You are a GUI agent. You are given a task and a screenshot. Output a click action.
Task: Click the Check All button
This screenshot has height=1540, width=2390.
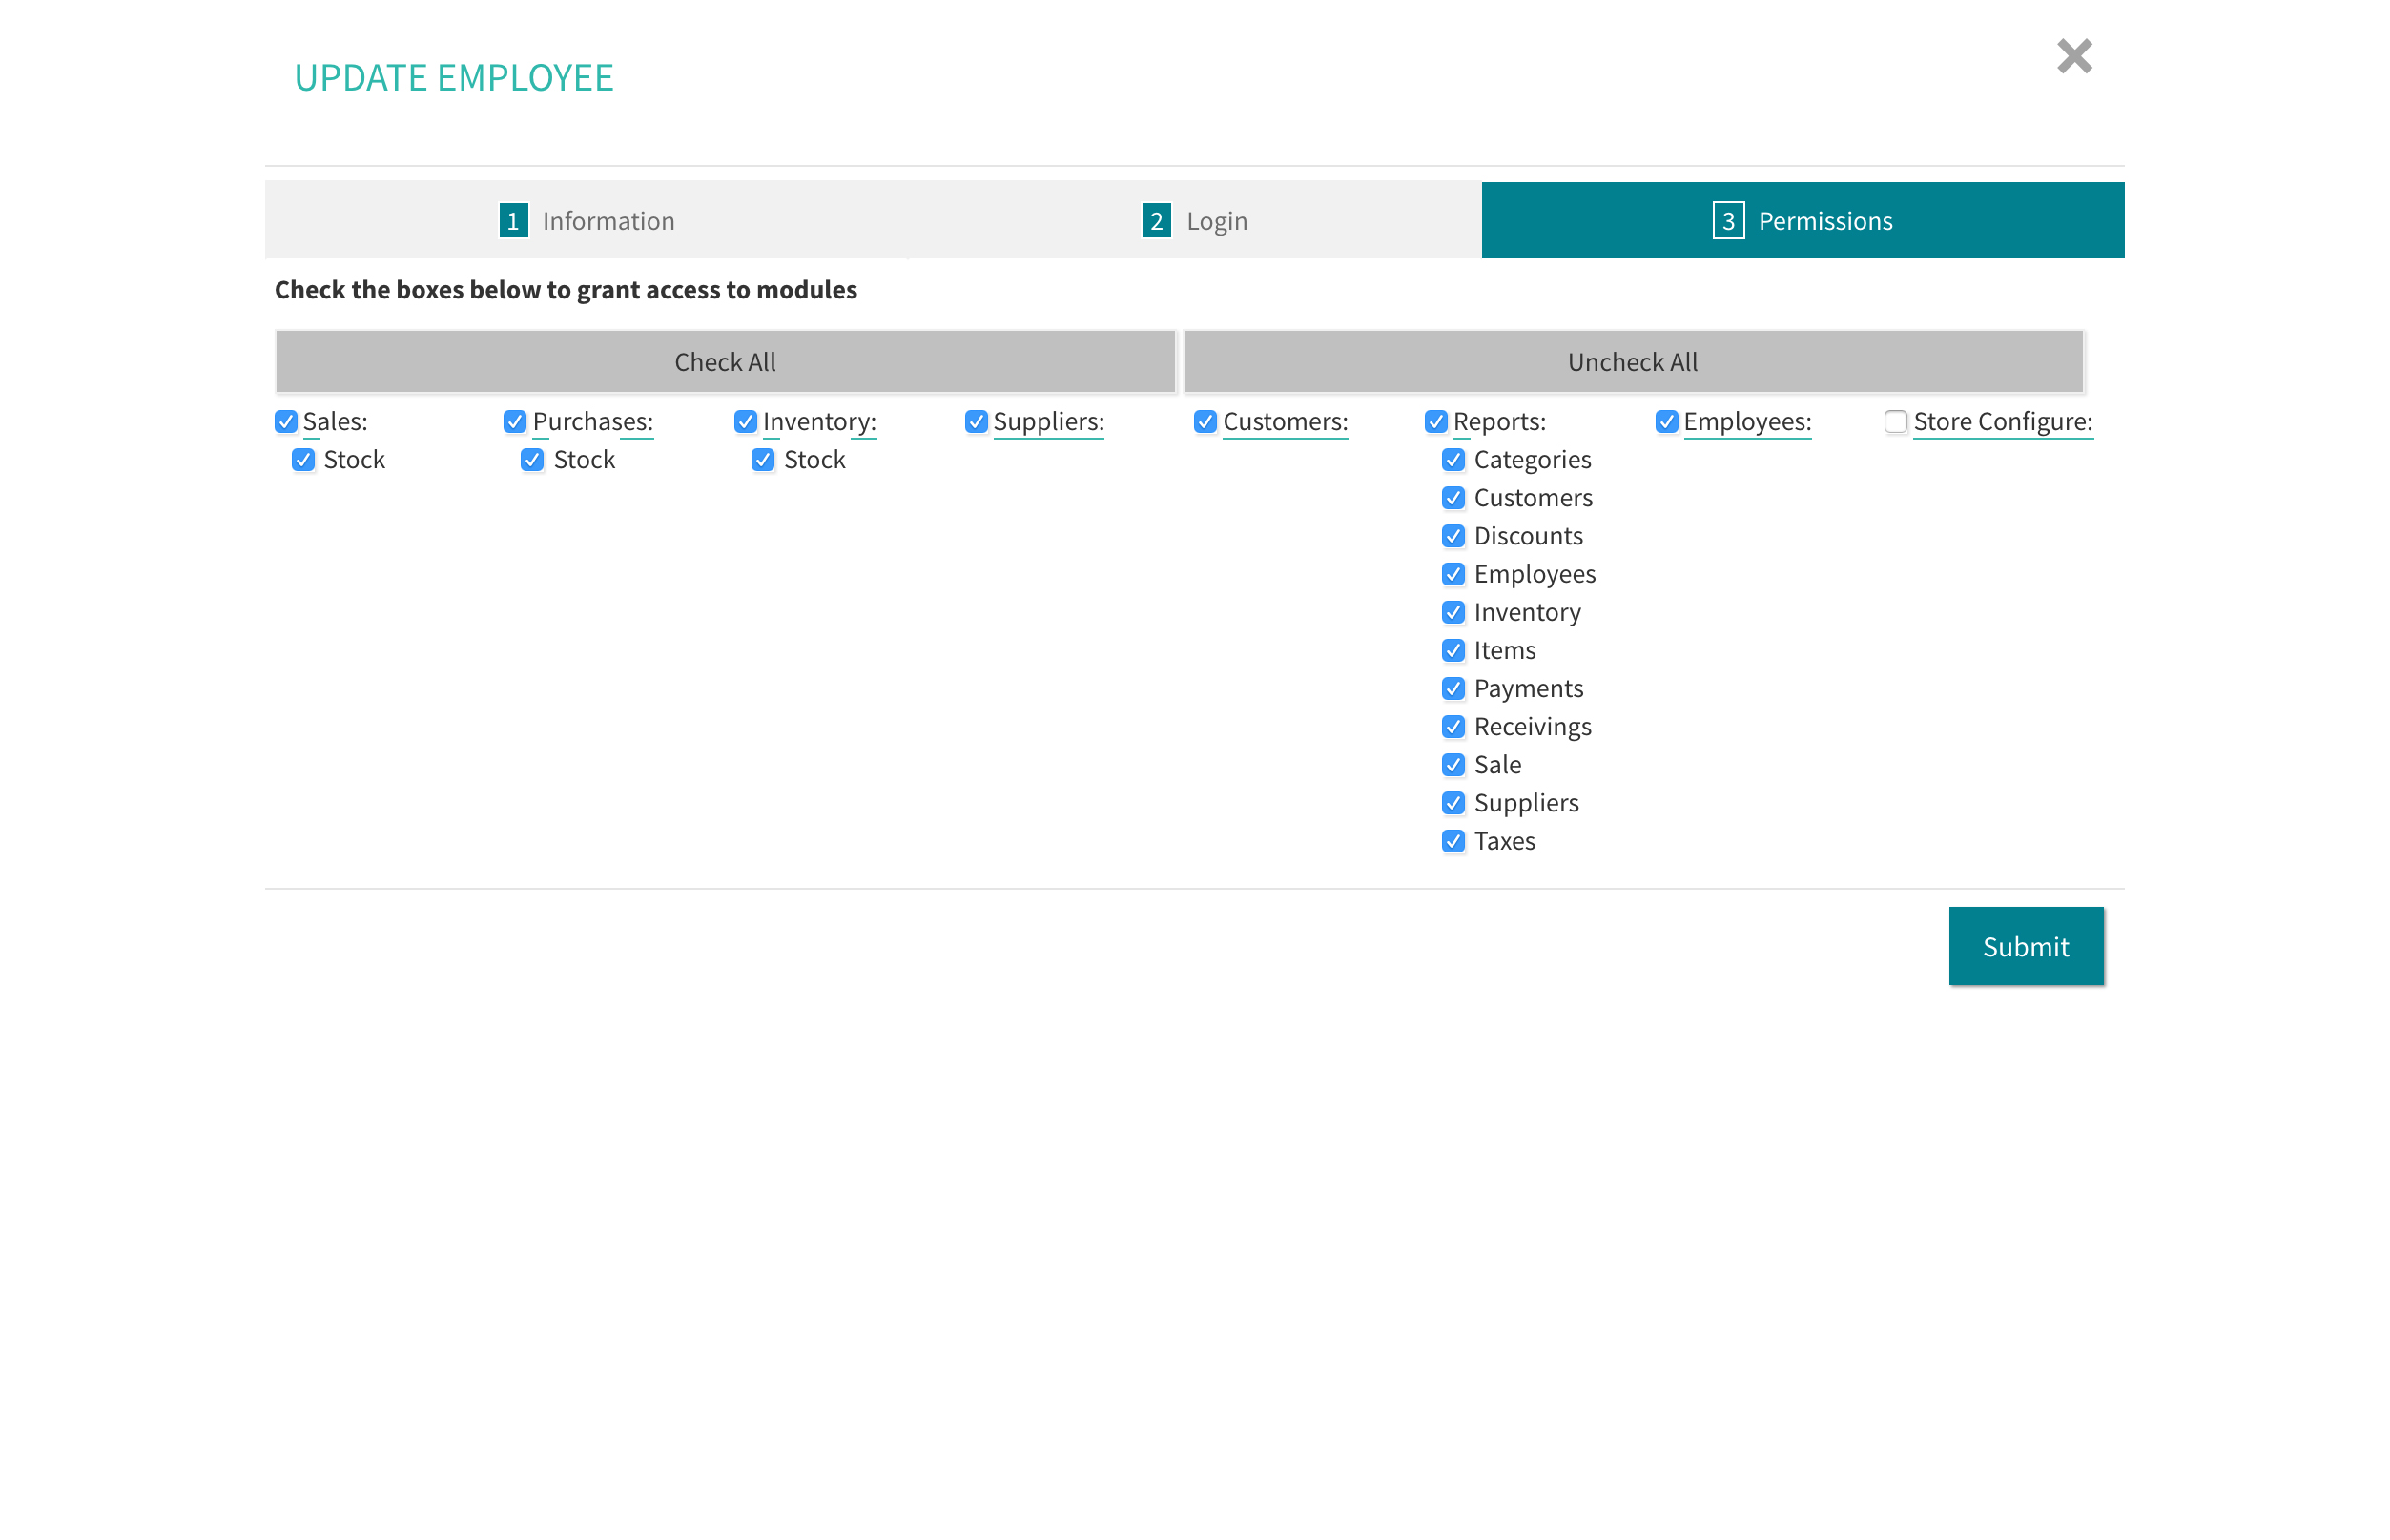725,362
